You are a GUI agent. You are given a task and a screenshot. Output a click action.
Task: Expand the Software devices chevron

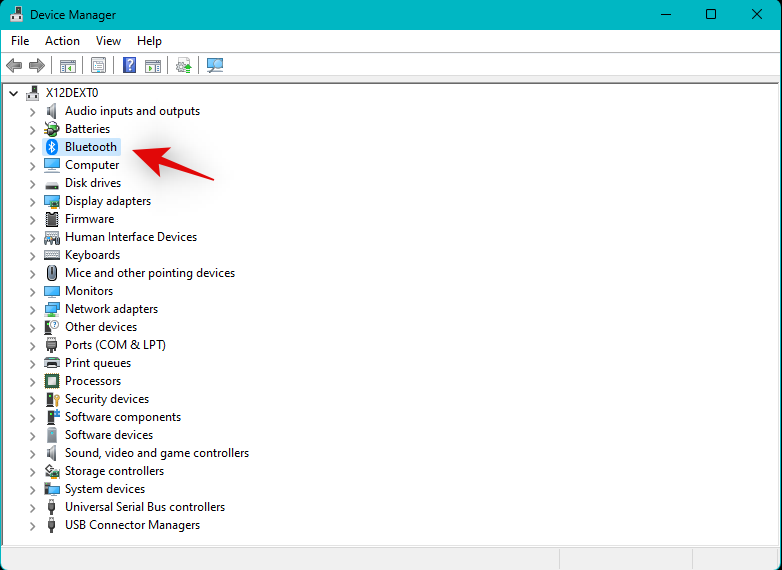[x=32, y=436]
